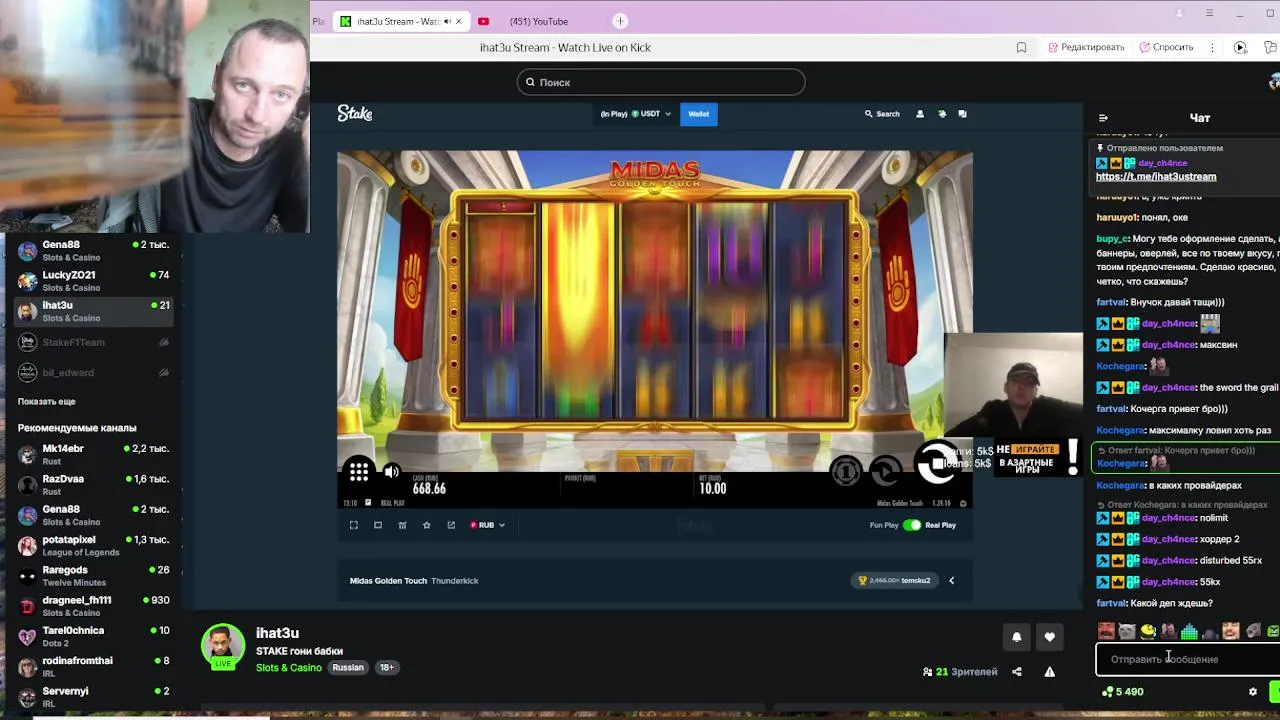The image size is (1280, 720).
Task: Open the t.me/ihat3ustream pinned link
Action: 1156,176
